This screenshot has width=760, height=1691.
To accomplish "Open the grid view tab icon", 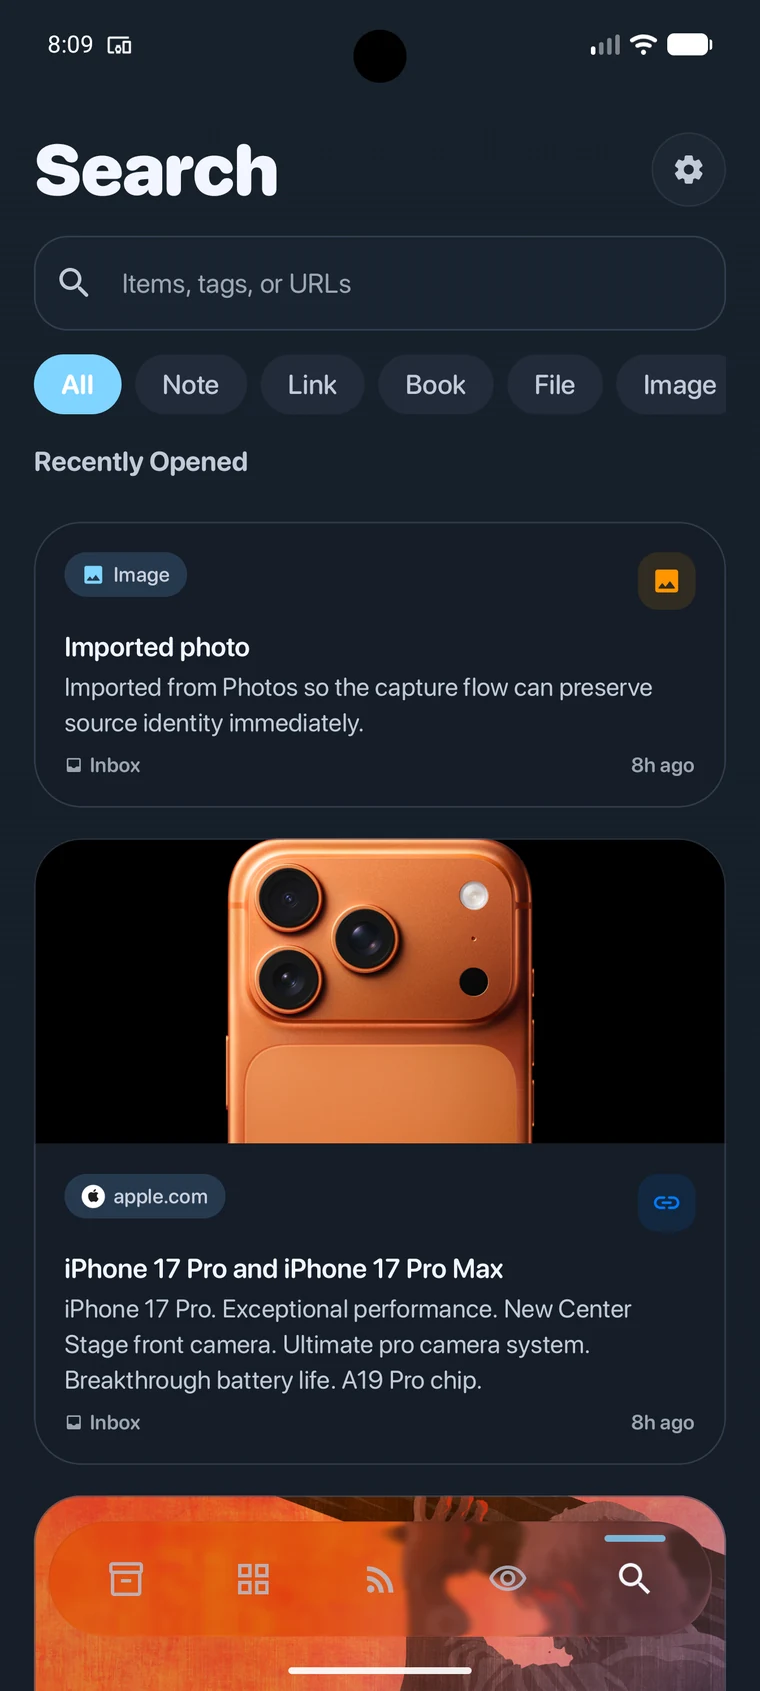I will click(x=253, y=1579).
